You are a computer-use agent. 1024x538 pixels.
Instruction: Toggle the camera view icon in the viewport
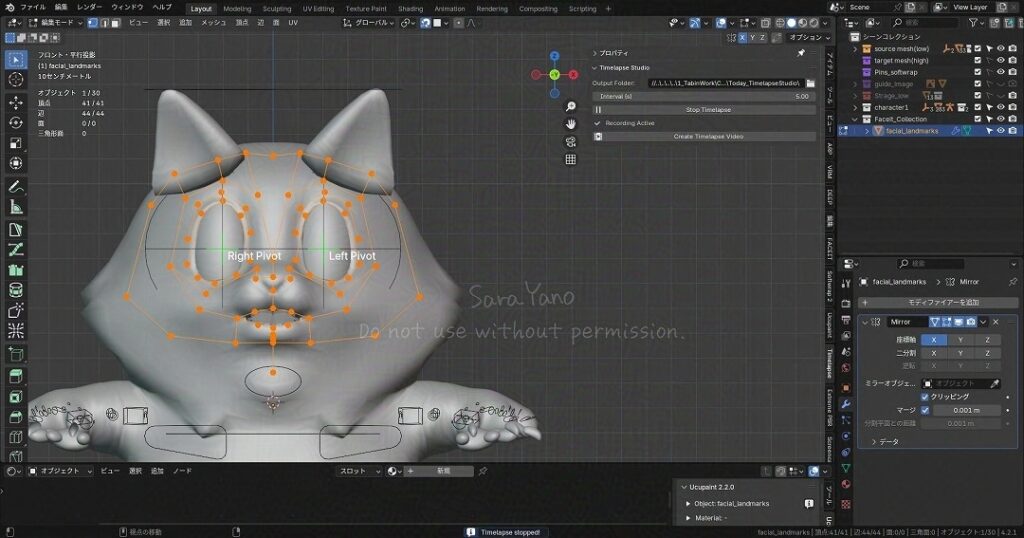click(x=570, y=141)
